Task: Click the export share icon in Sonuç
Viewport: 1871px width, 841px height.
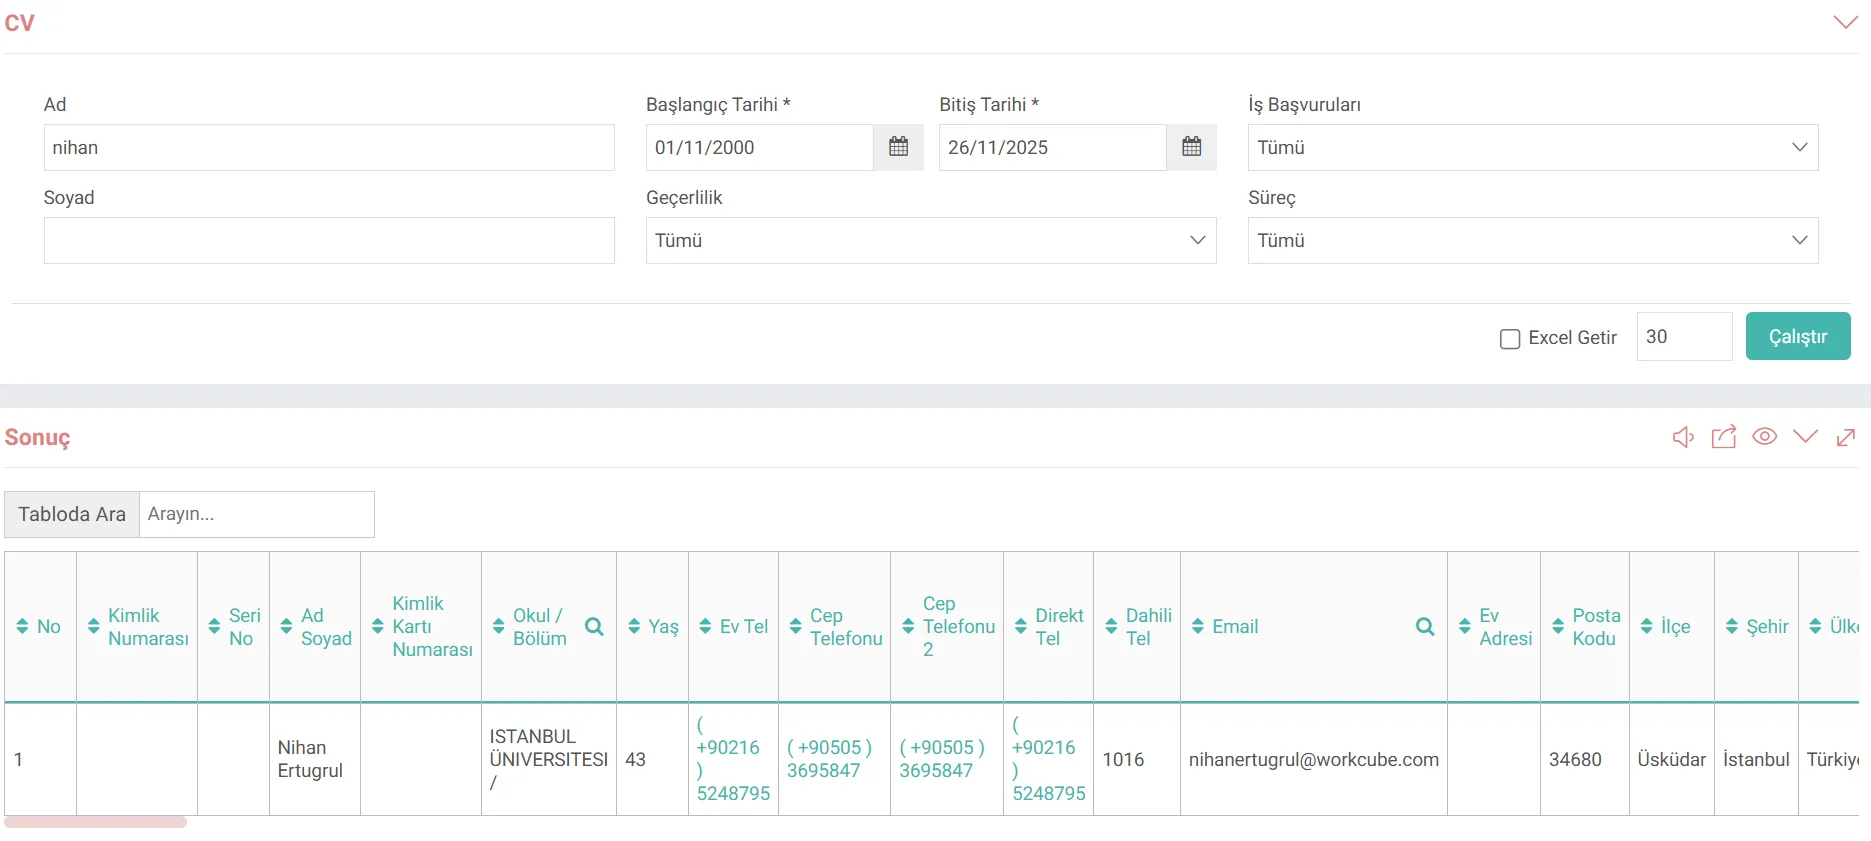Action: (1723, 437)
